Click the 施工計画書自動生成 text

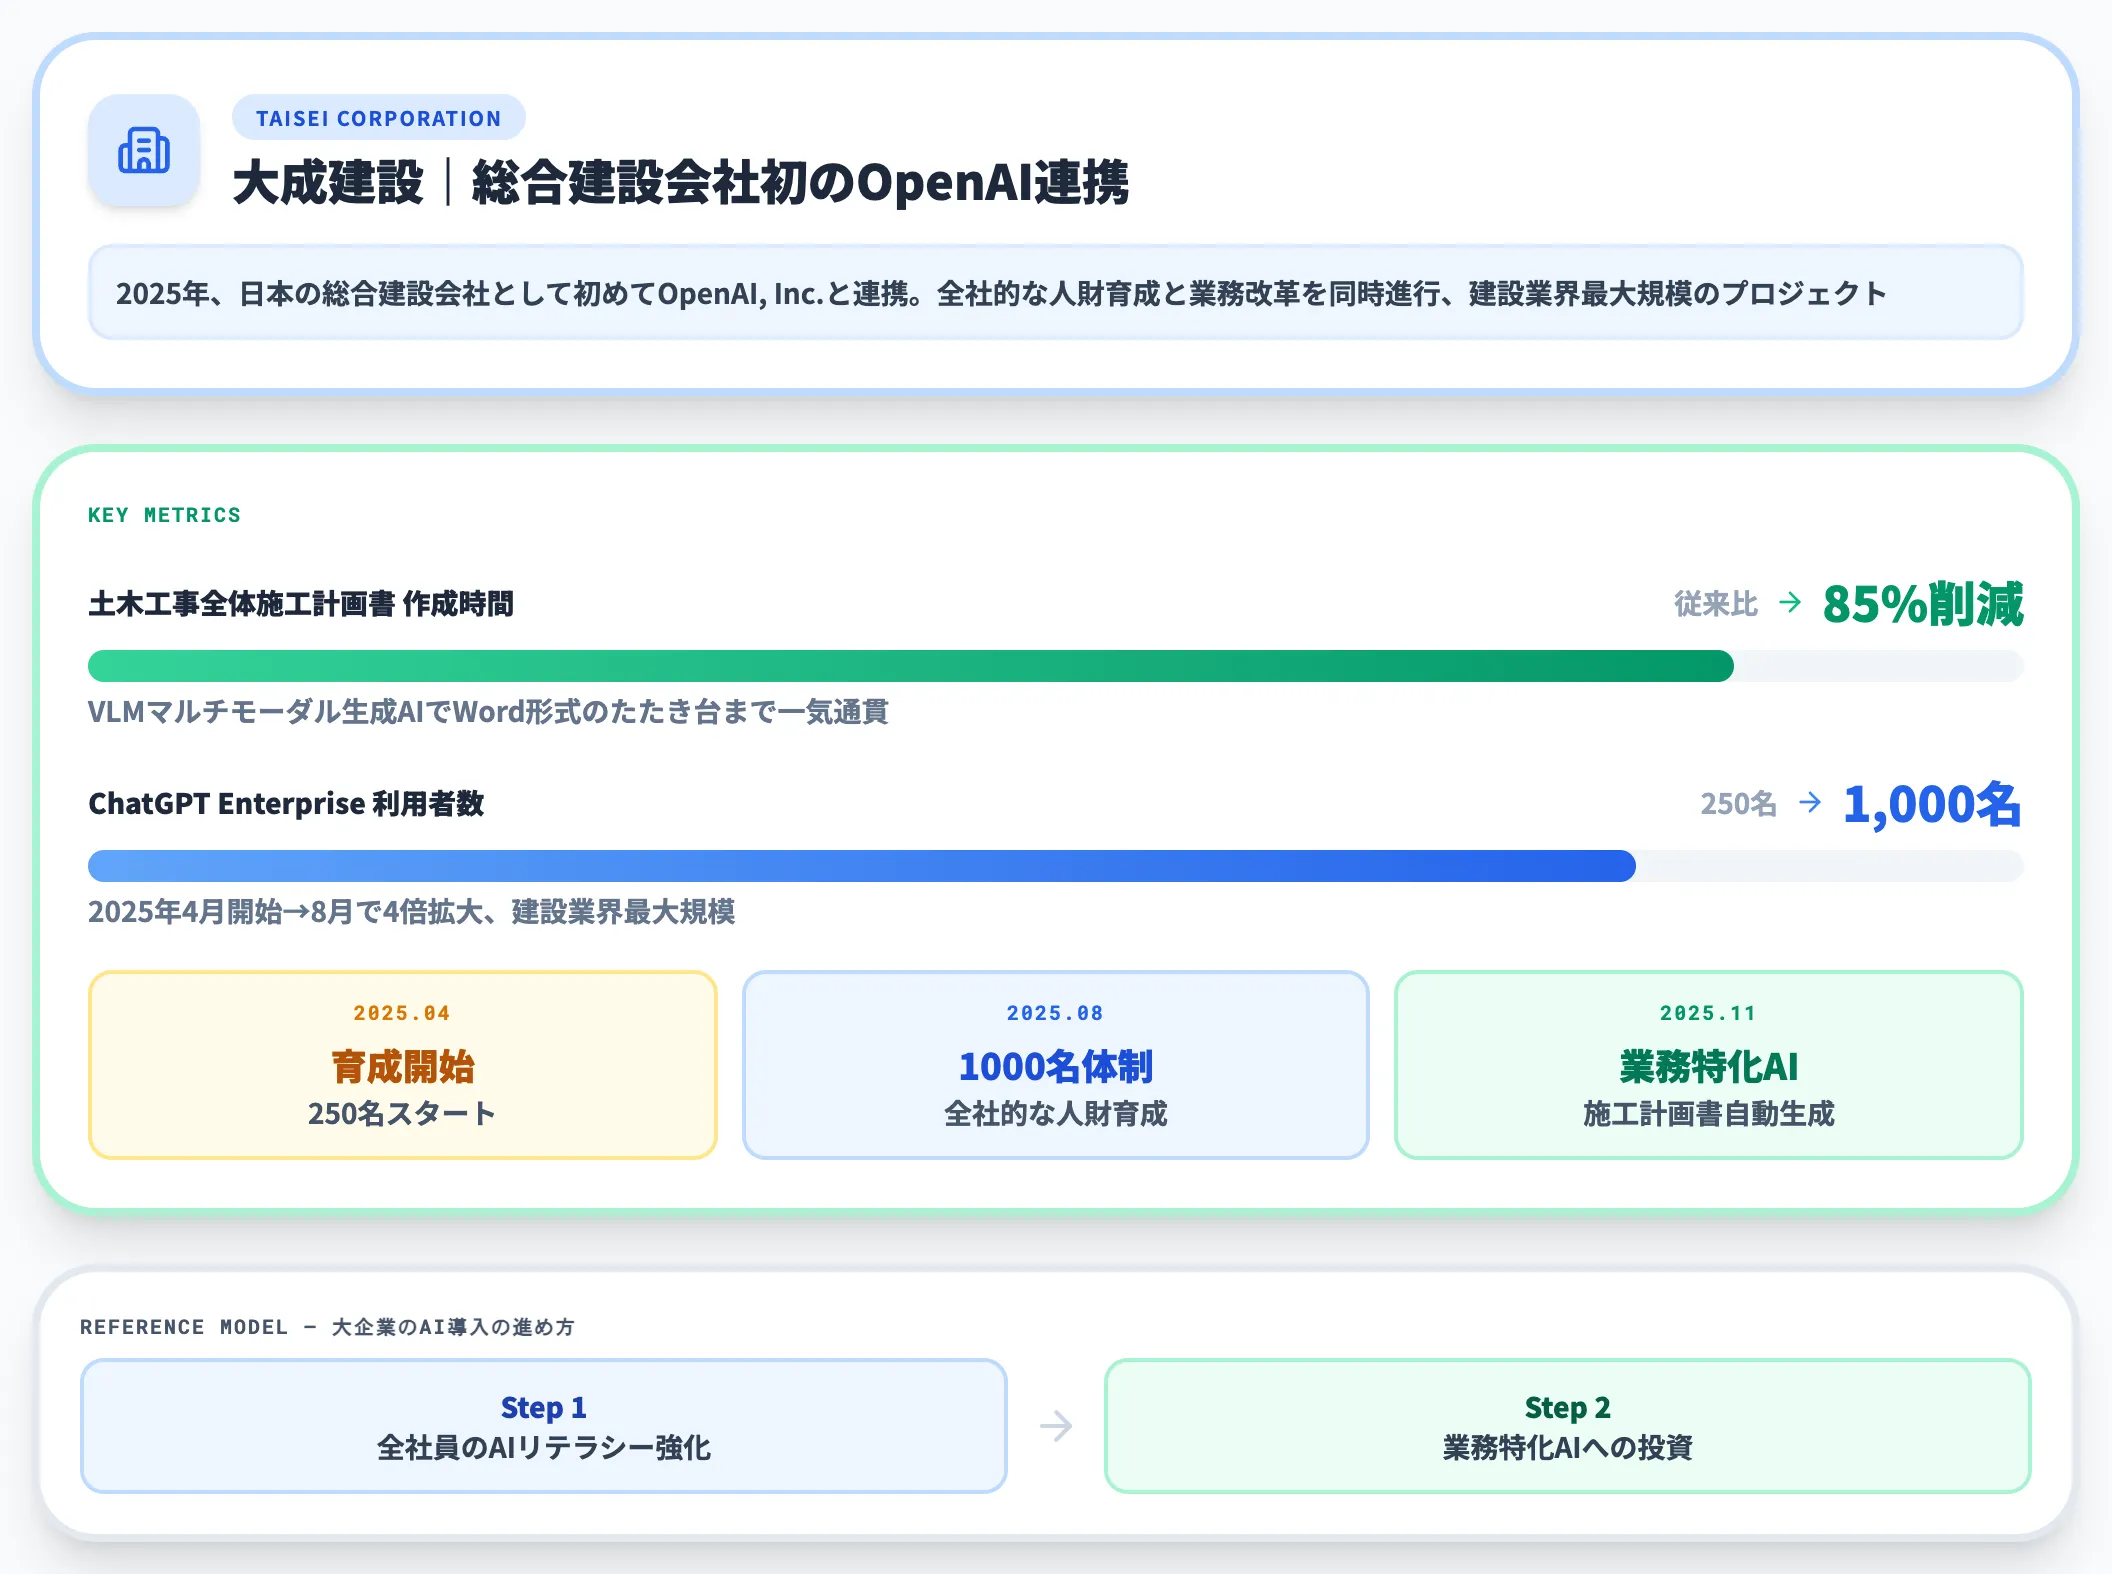pos(1709,1113)
